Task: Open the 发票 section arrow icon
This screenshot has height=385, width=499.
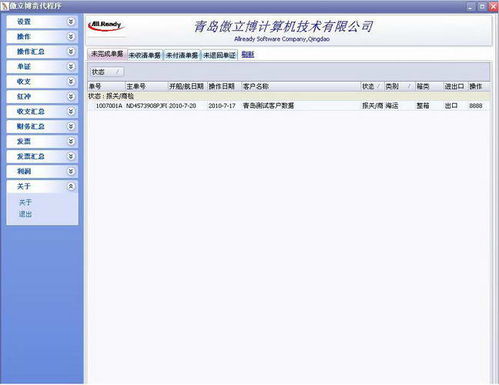Action: coord(71,141)
